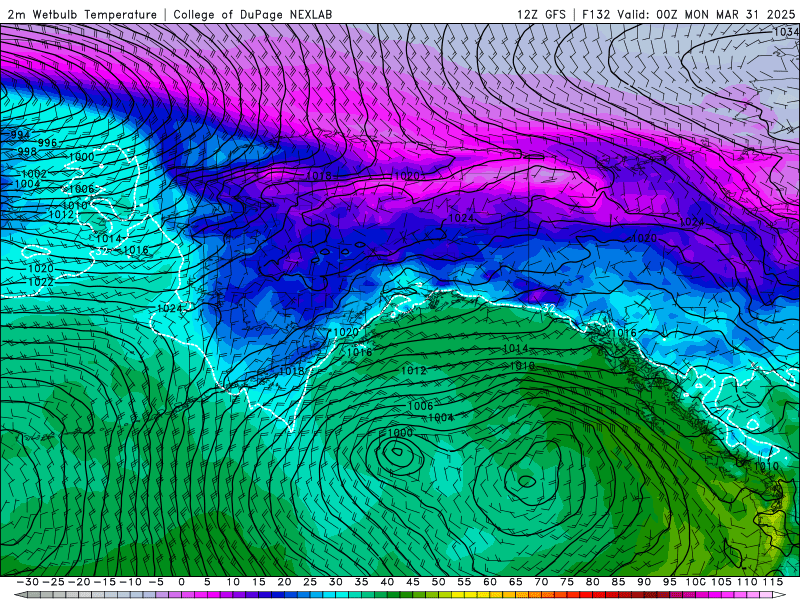Click the 998 isobar label
This screenshot has width=800, height=600.
(x=27, y=152)
